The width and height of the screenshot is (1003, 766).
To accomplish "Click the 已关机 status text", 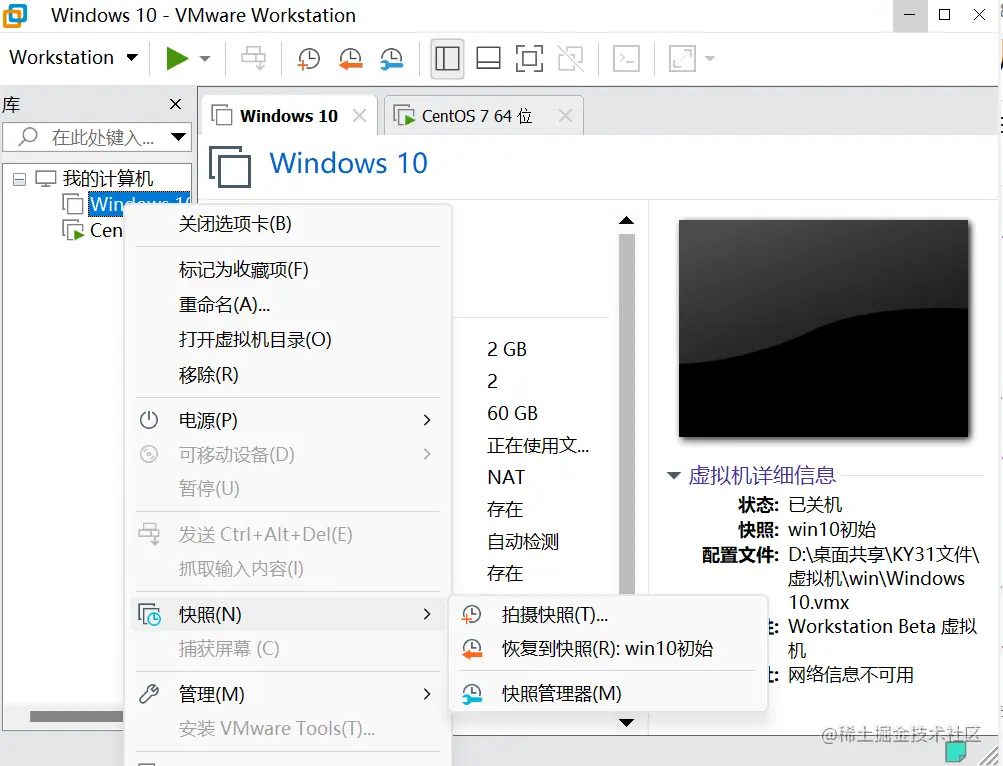I will tap(815, 505).
